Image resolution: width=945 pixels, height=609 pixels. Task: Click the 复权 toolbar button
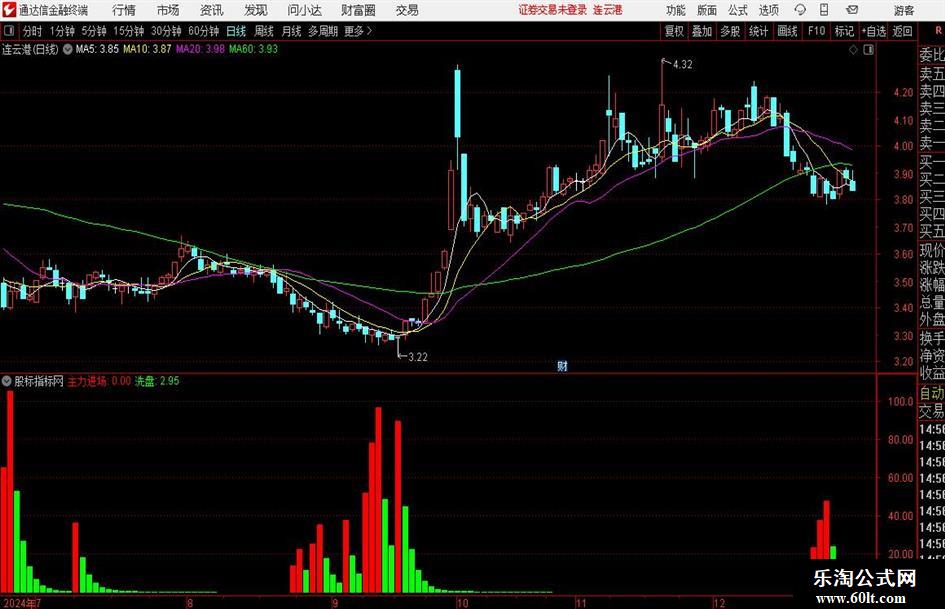674,31
